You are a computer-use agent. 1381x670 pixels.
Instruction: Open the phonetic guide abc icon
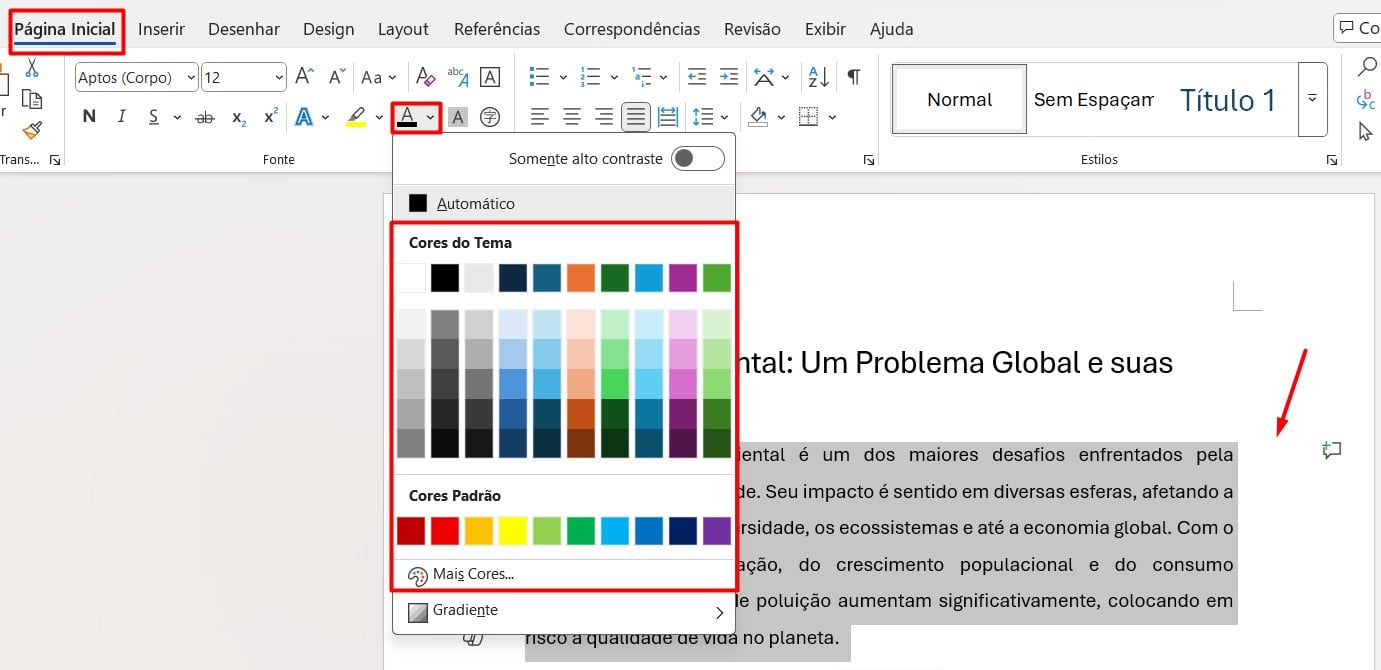coord(458,76)
